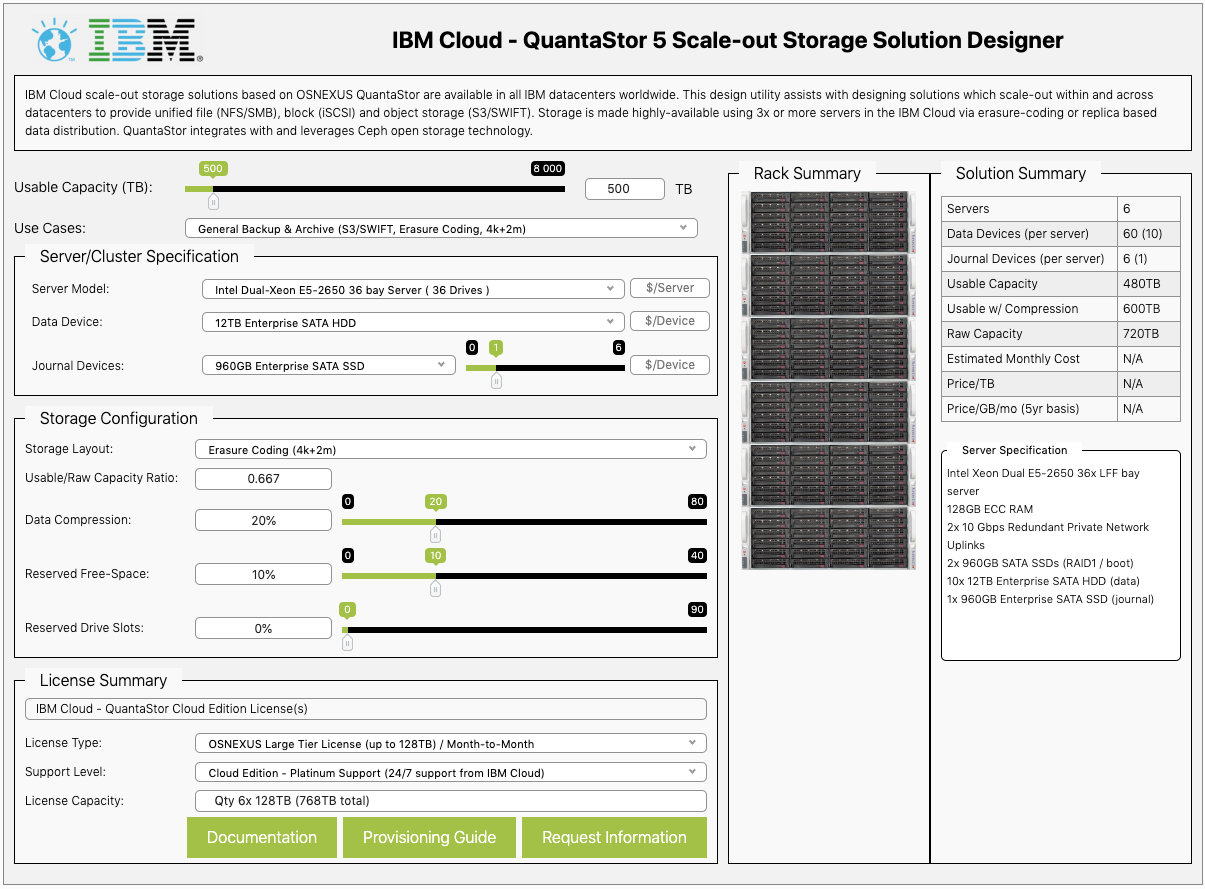The width and height of the screenshot is (1205, 889).
Task: Open the Journal Devices dropdown
Action: coord(329,365)
